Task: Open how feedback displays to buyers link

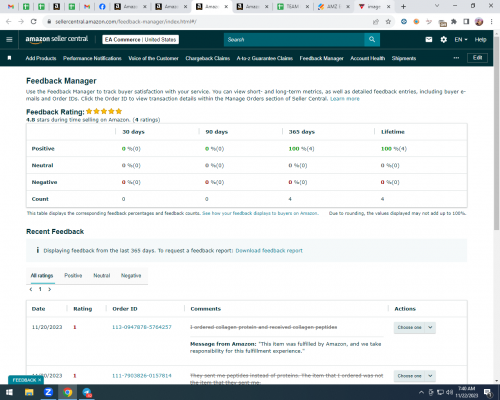Action: click(x=260, y=213)
